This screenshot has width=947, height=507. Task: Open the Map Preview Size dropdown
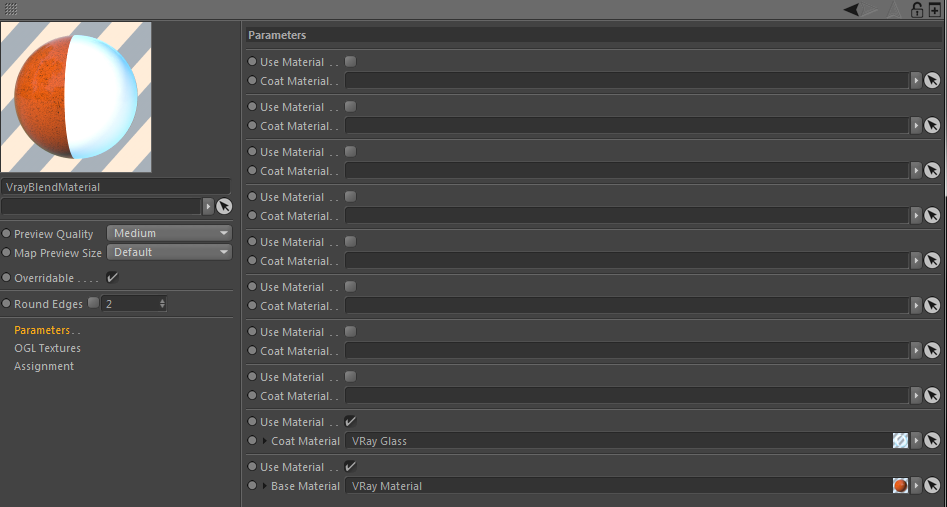click(169, 252)
